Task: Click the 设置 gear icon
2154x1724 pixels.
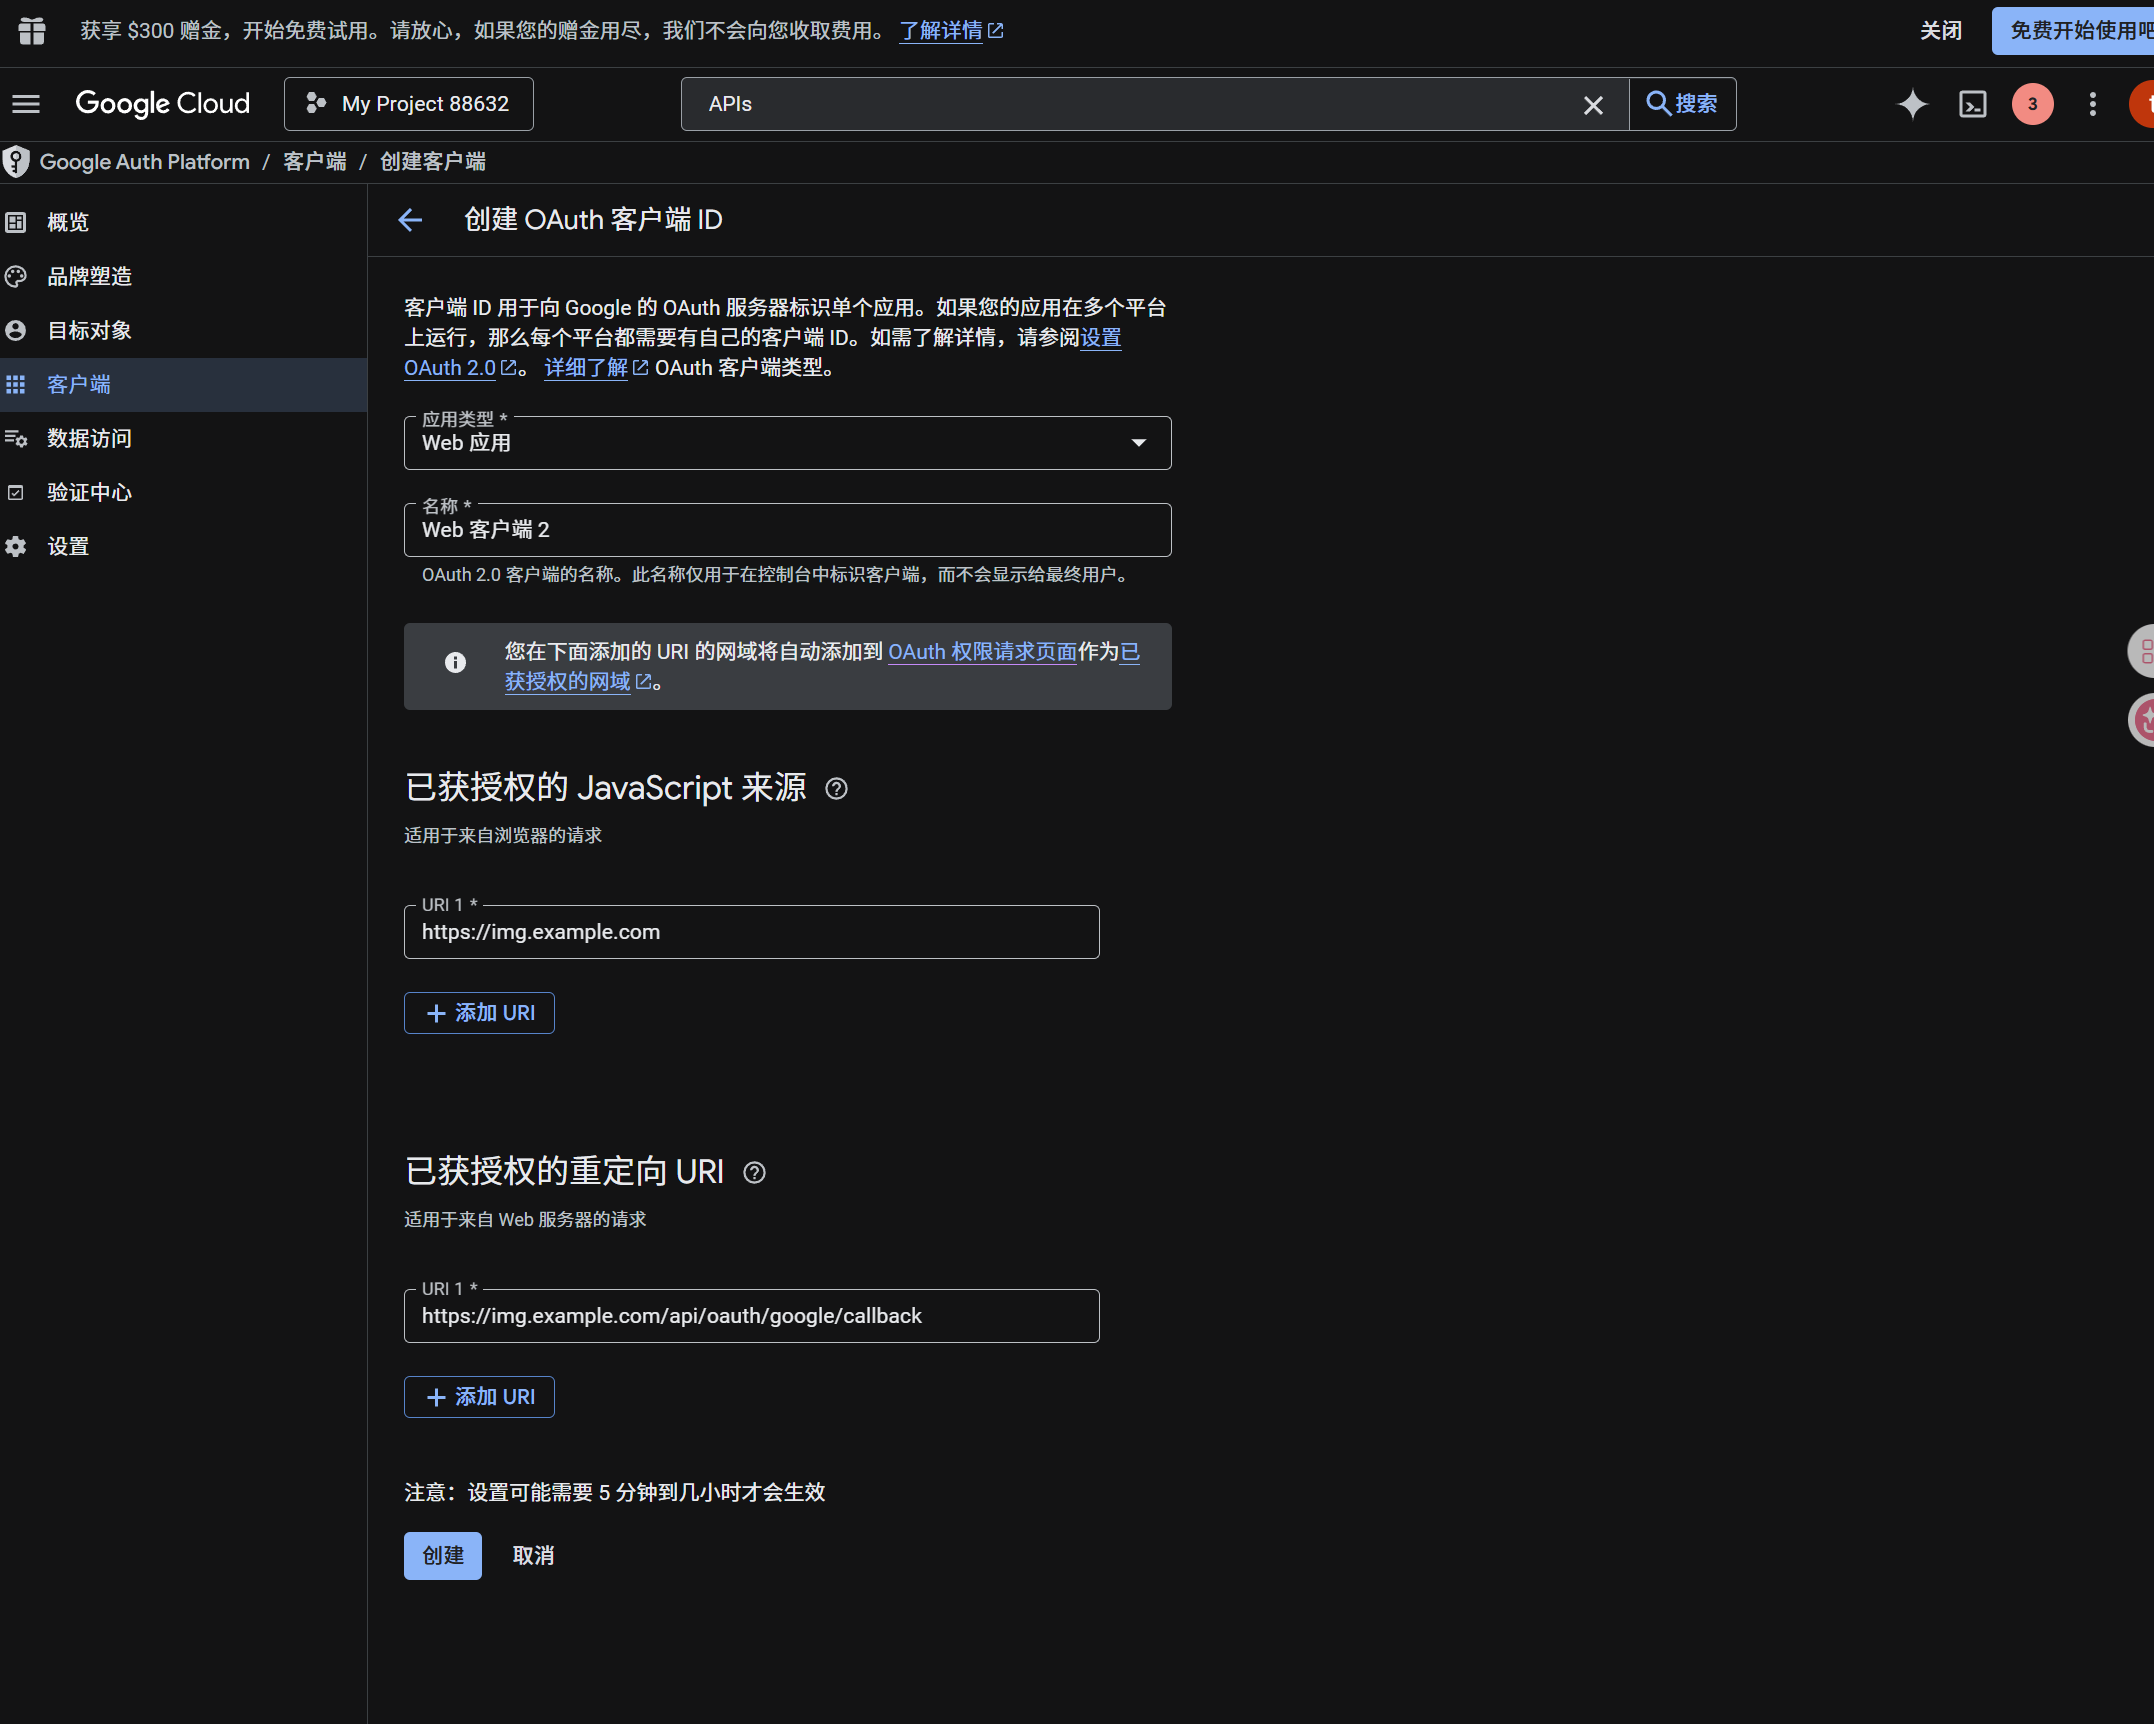Action: (16, 547)
